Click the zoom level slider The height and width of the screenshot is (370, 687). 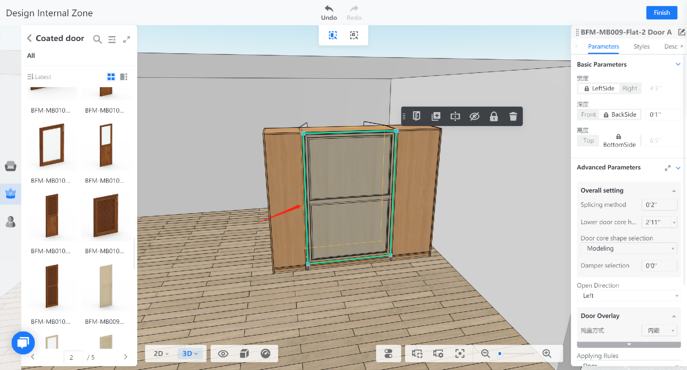pyautogui.click(x=516, y=353)
